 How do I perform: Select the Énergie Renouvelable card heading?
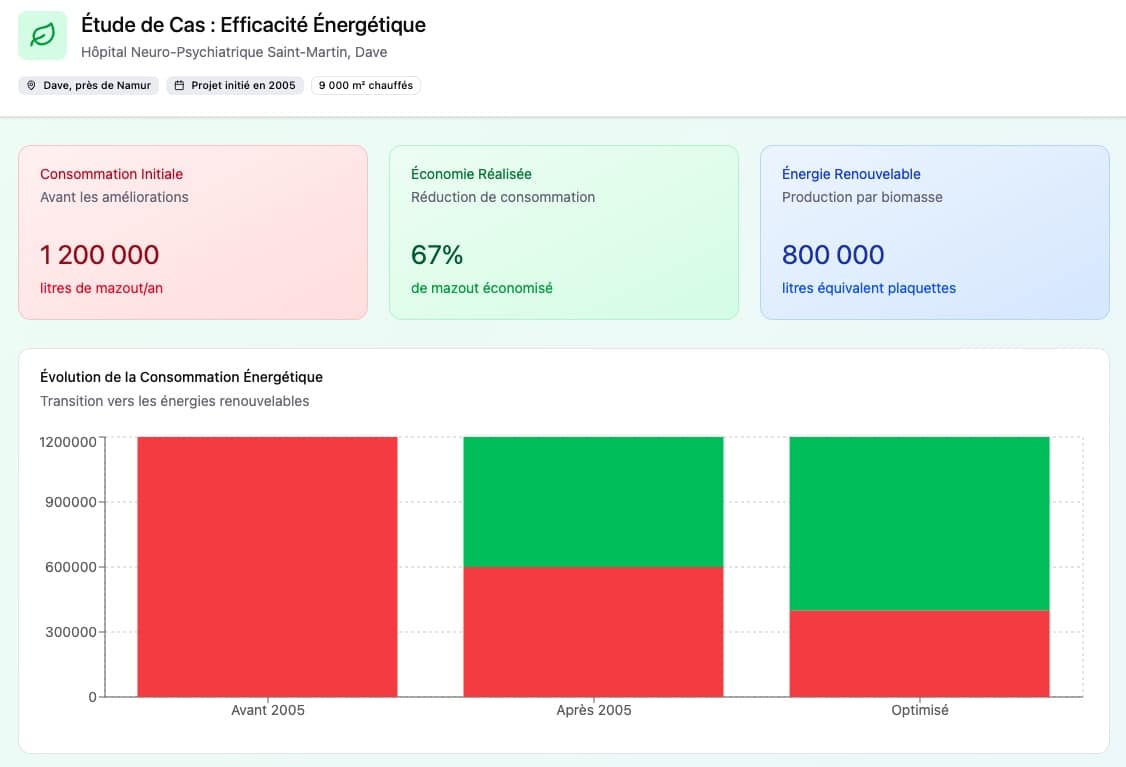pos(851,174)
